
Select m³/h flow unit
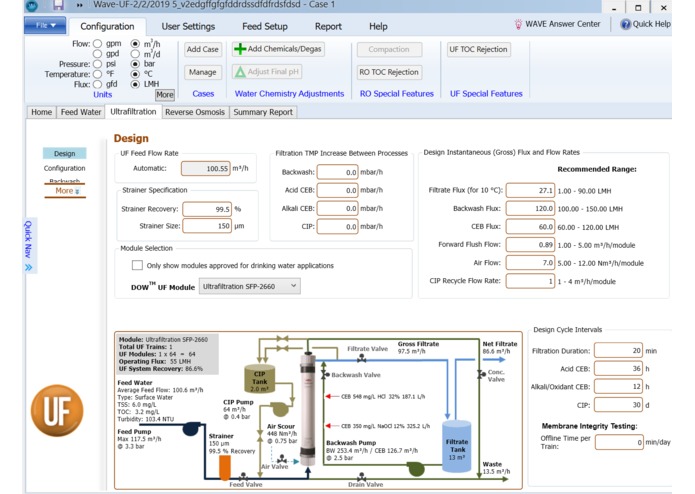pos(135,43)
